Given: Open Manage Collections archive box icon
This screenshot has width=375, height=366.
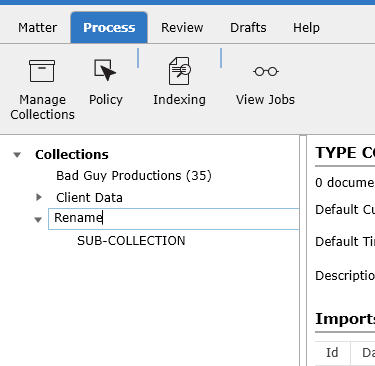Looking at the screenshot, I should (42, 71).
